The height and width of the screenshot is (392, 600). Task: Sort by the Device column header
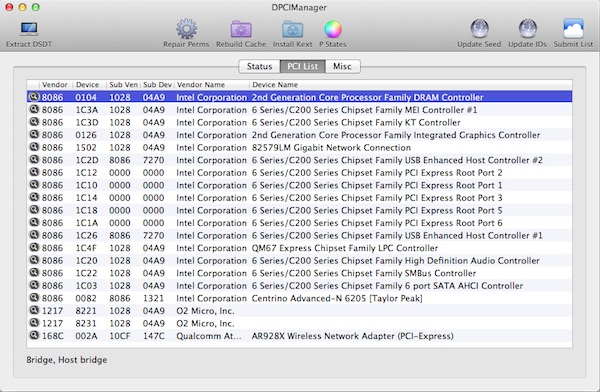pyautogui.click(x=87, y=85)
